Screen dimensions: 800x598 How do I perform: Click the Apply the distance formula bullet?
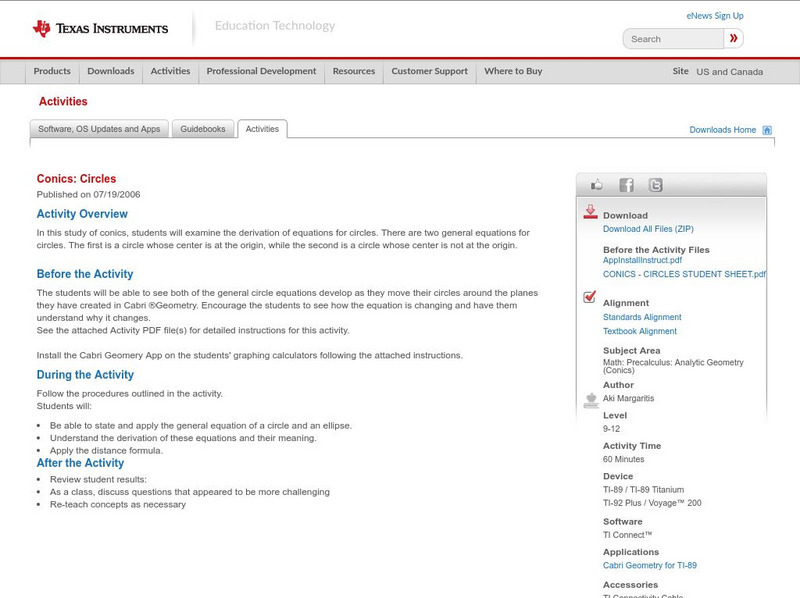point(106,451)
